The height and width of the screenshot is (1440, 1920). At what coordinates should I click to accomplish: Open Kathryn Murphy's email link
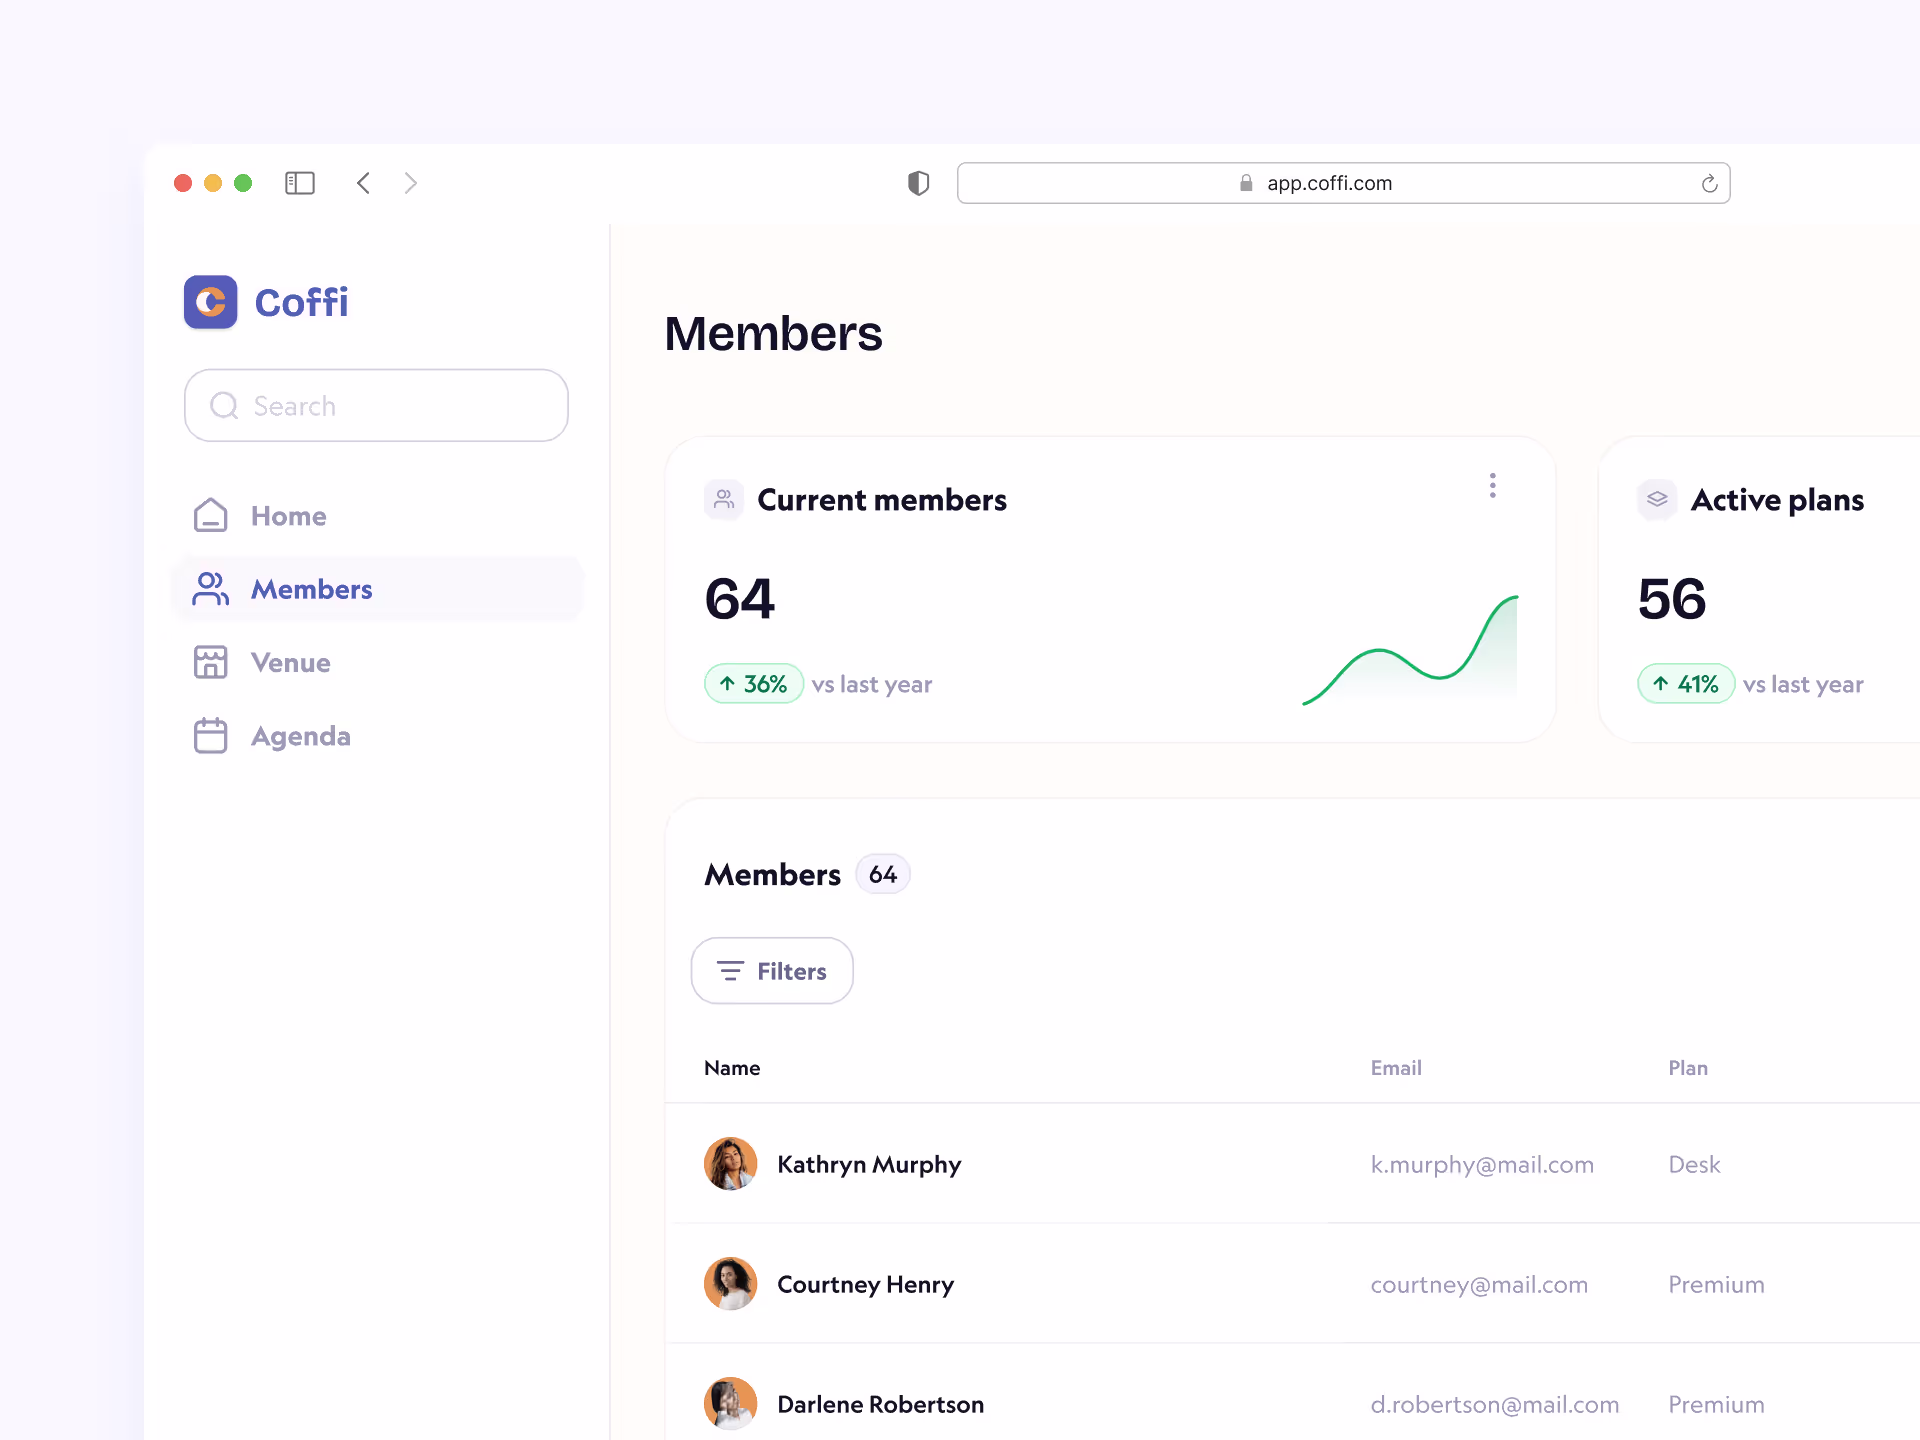1482,1164
